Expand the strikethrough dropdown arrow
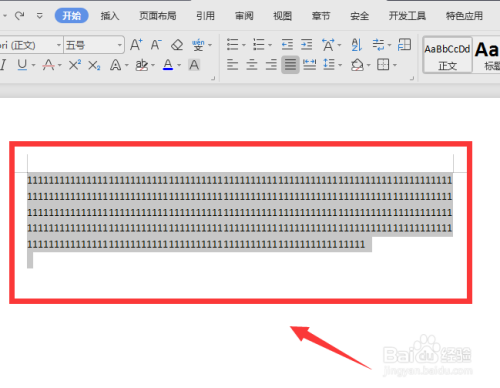The width and height of the screenshot is (500, 388). coord(60,65)
